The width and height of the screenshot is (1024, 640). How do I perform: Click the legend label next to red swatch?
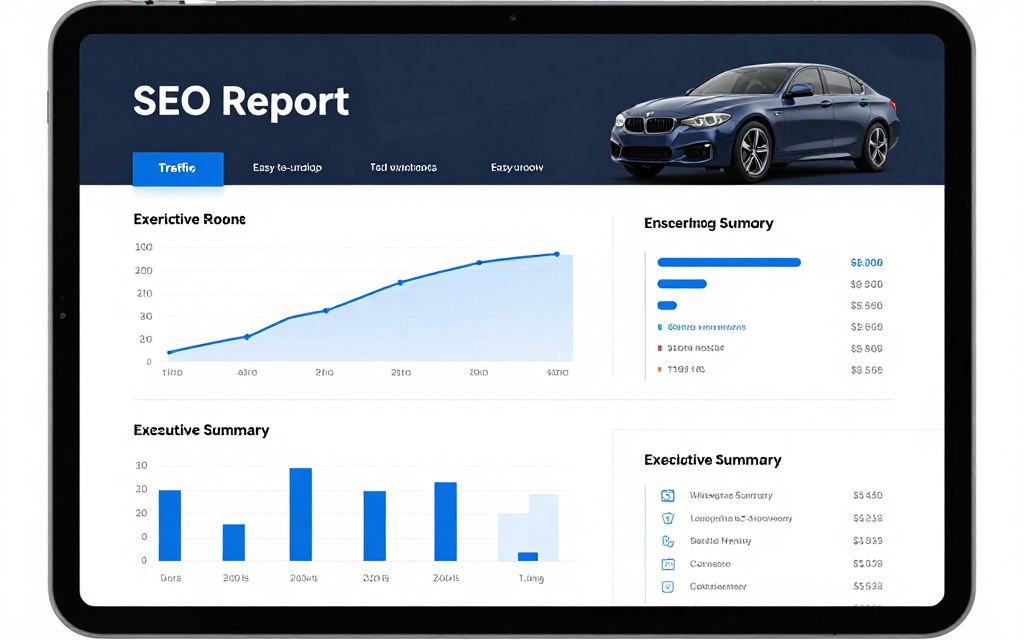tap(696, 349)
